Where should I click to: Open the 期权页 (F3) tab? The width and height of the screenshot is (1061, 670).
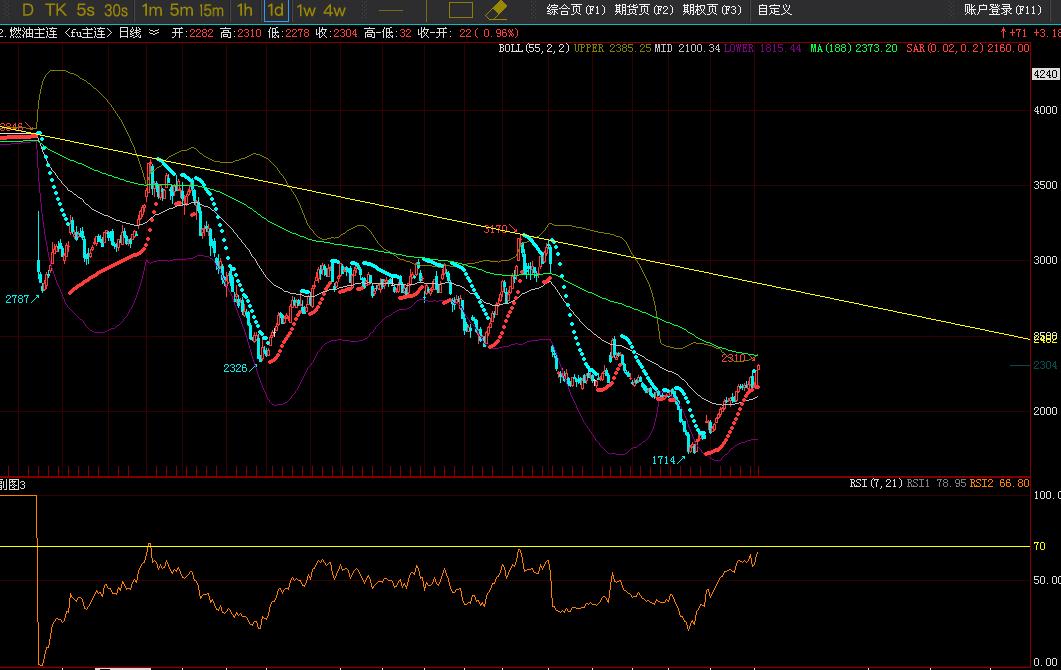click(x=712, y=10)
